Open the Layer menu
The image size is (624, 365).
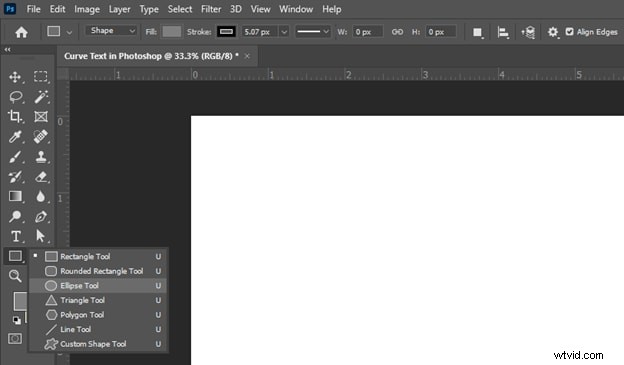click(119, 9)
